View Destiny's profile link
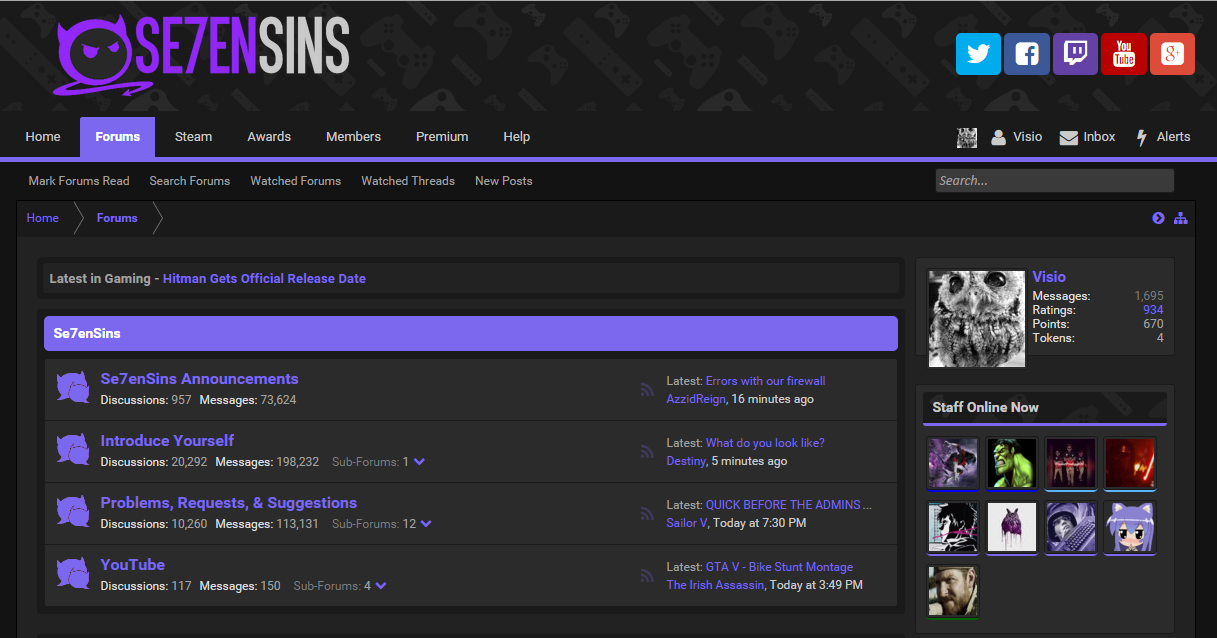 (x=686, y=461)
